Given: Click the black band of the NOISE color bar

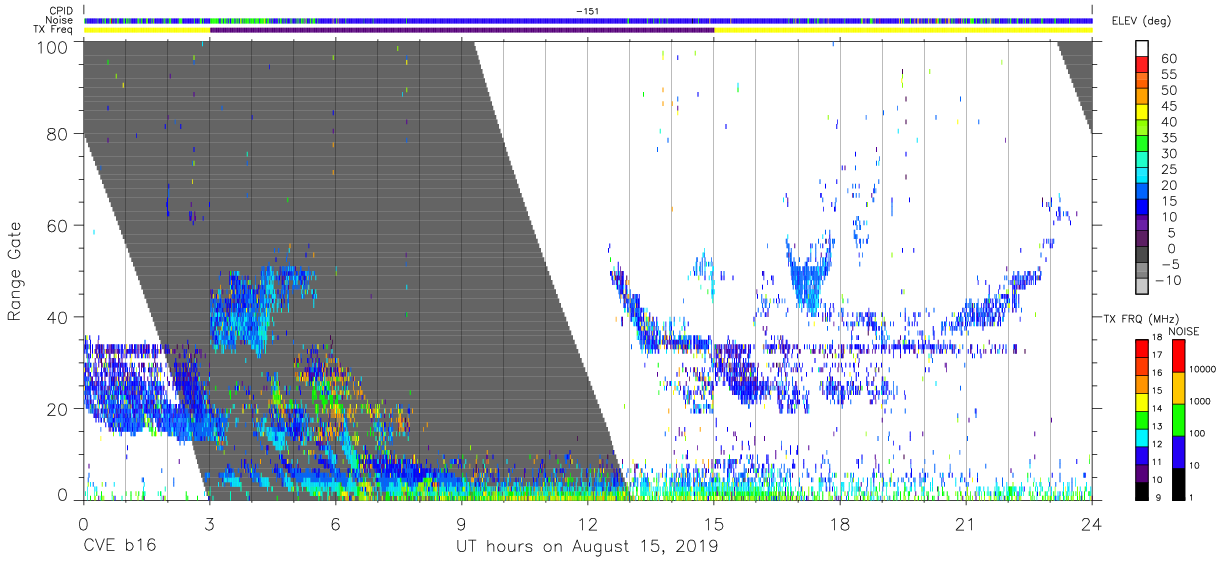Looking at the screenshot, I should point(1178,483).
